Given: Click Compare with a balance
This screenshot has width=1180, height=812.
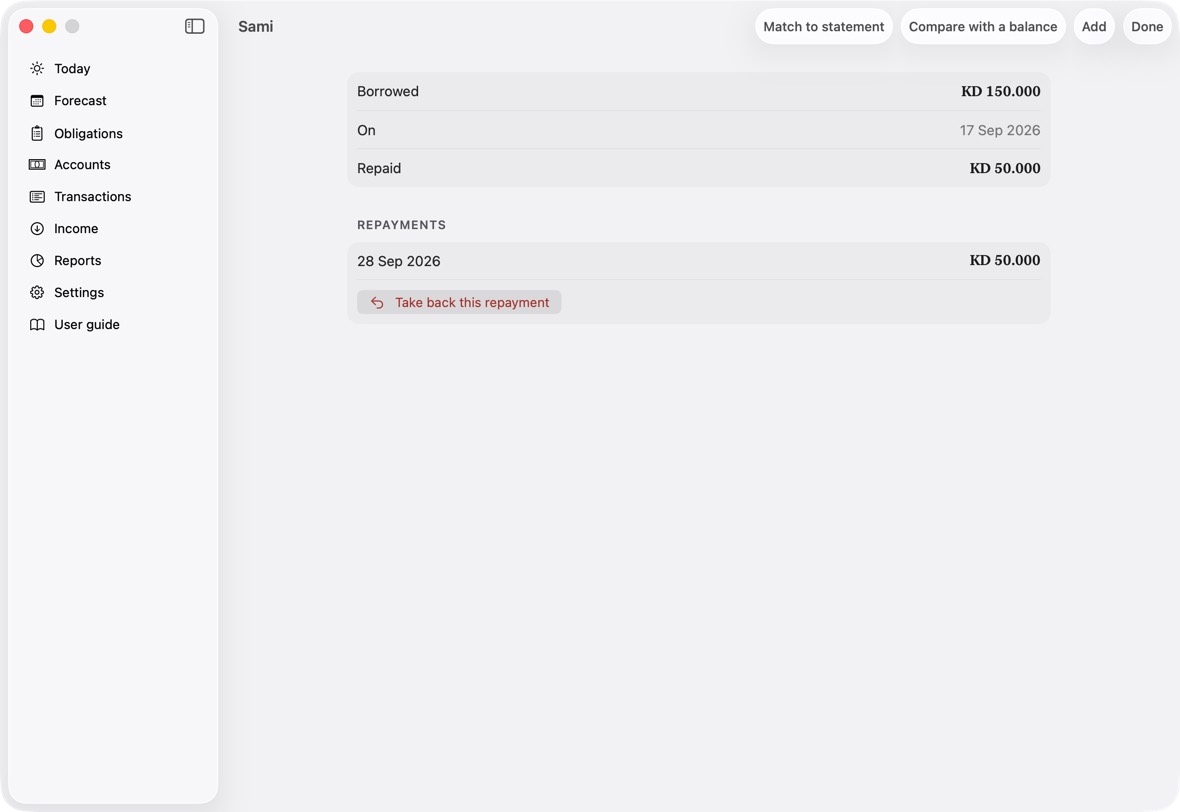Looking at the screenshot, I should 983,26.
